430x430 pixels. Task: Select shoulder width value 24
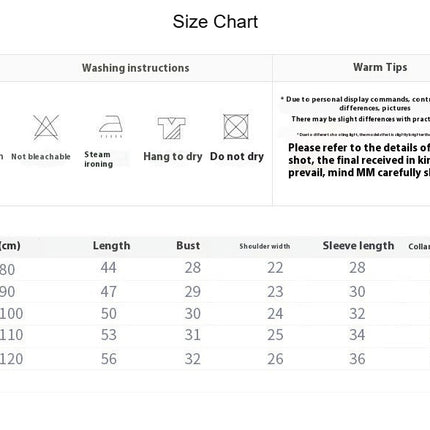275,314
